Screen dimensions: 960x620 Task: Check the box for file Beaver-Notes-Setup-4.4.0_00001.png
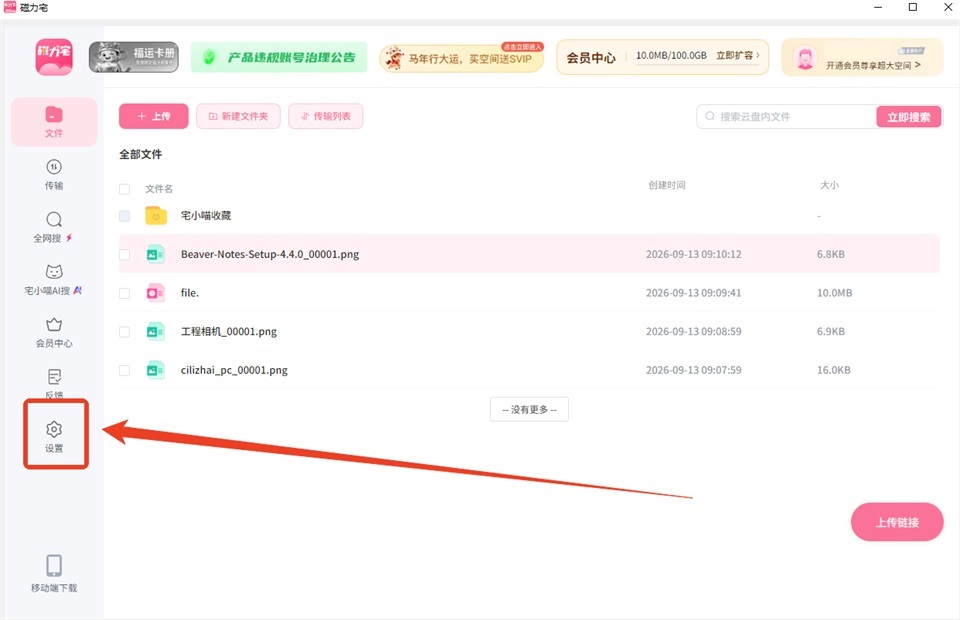tap(124, 255)
